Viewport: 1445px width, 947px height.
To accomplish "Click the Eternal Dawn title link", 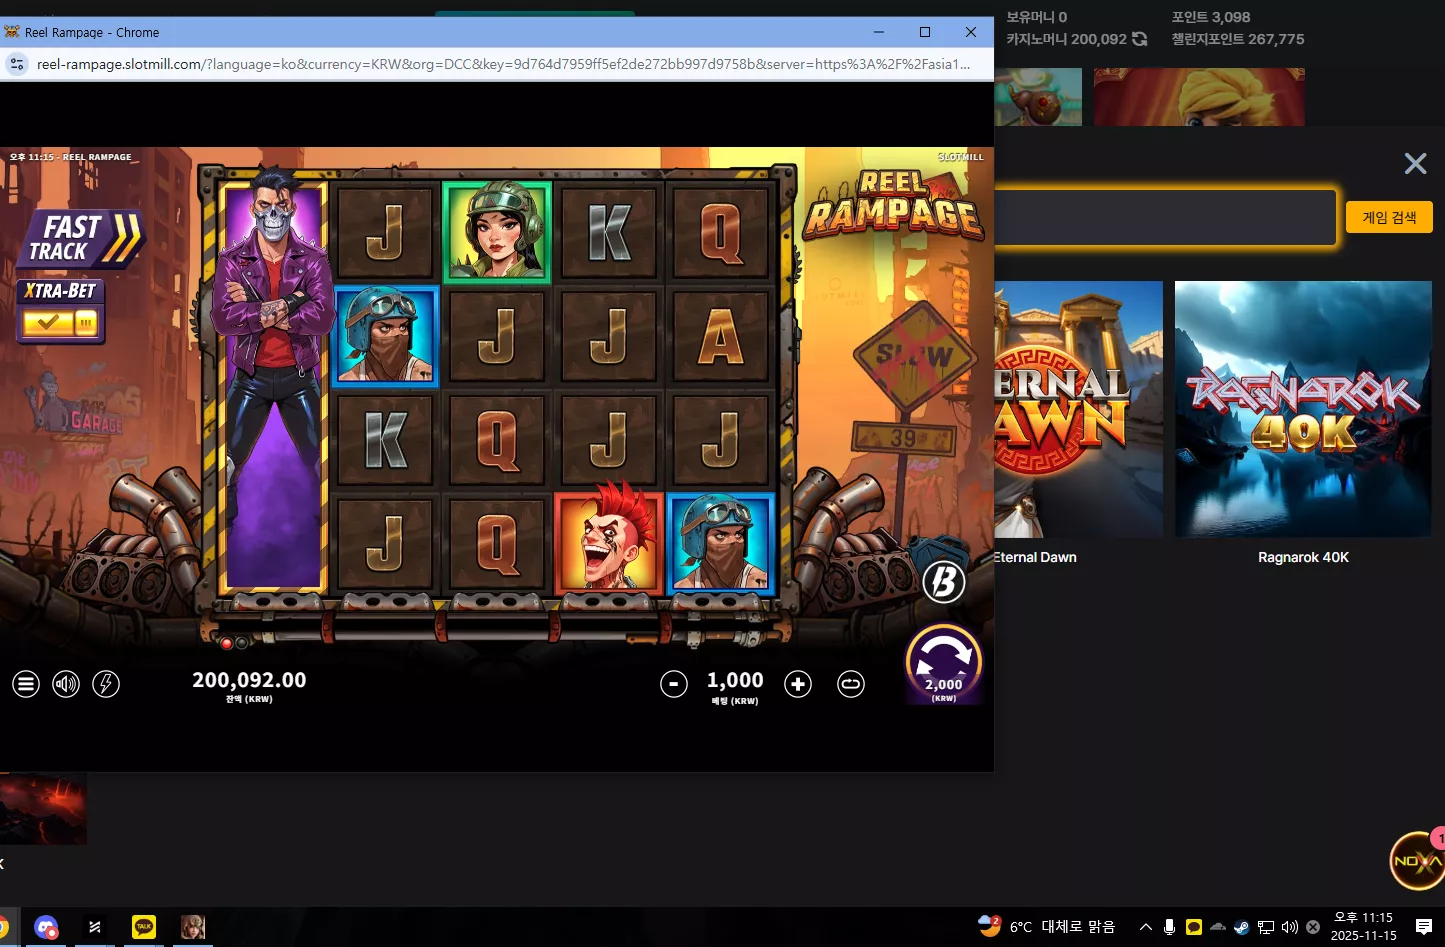I will pyautogui.click(x=1036, y=557).
